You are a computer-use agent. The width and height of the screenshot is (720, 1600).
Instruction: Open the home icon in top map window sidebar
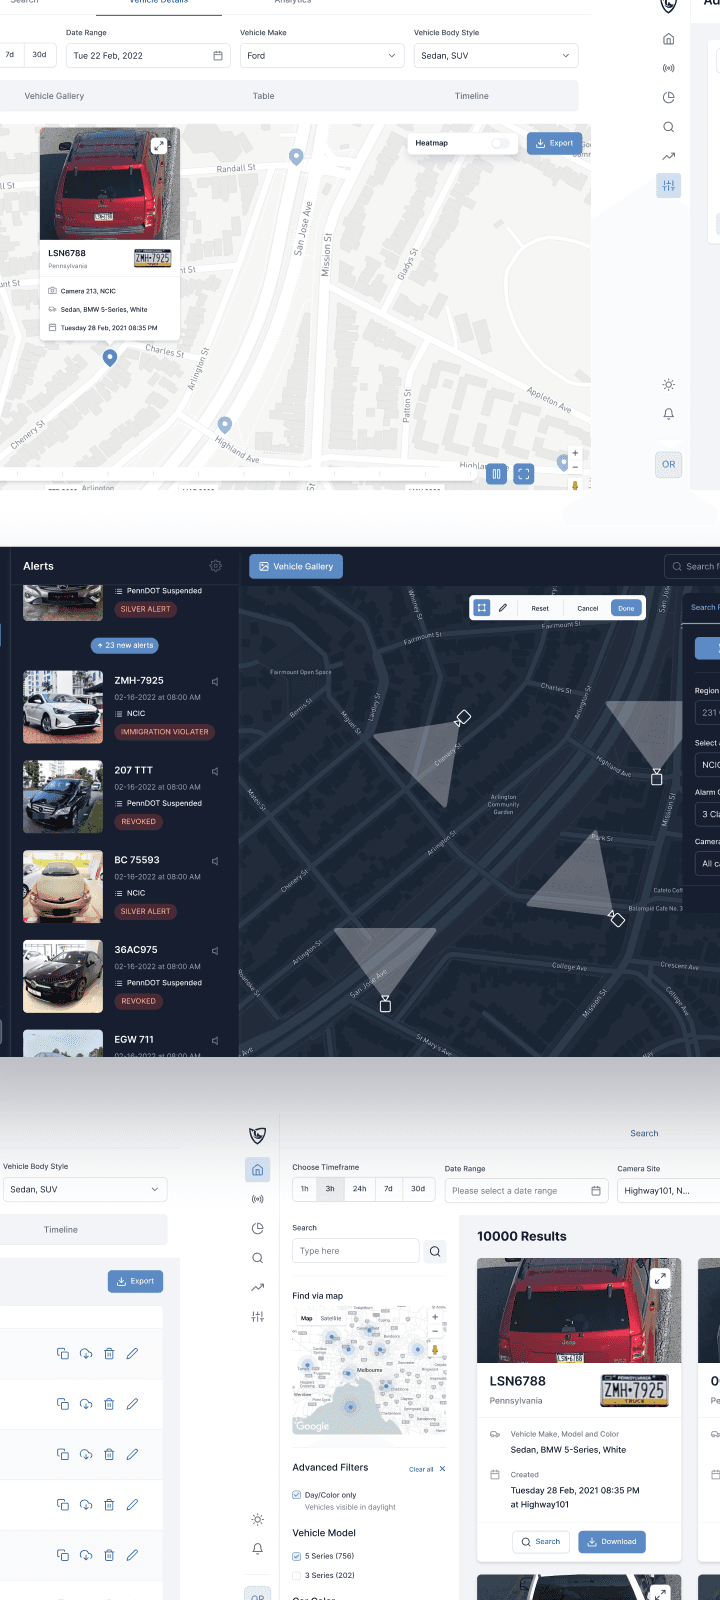tap(668, 39)
